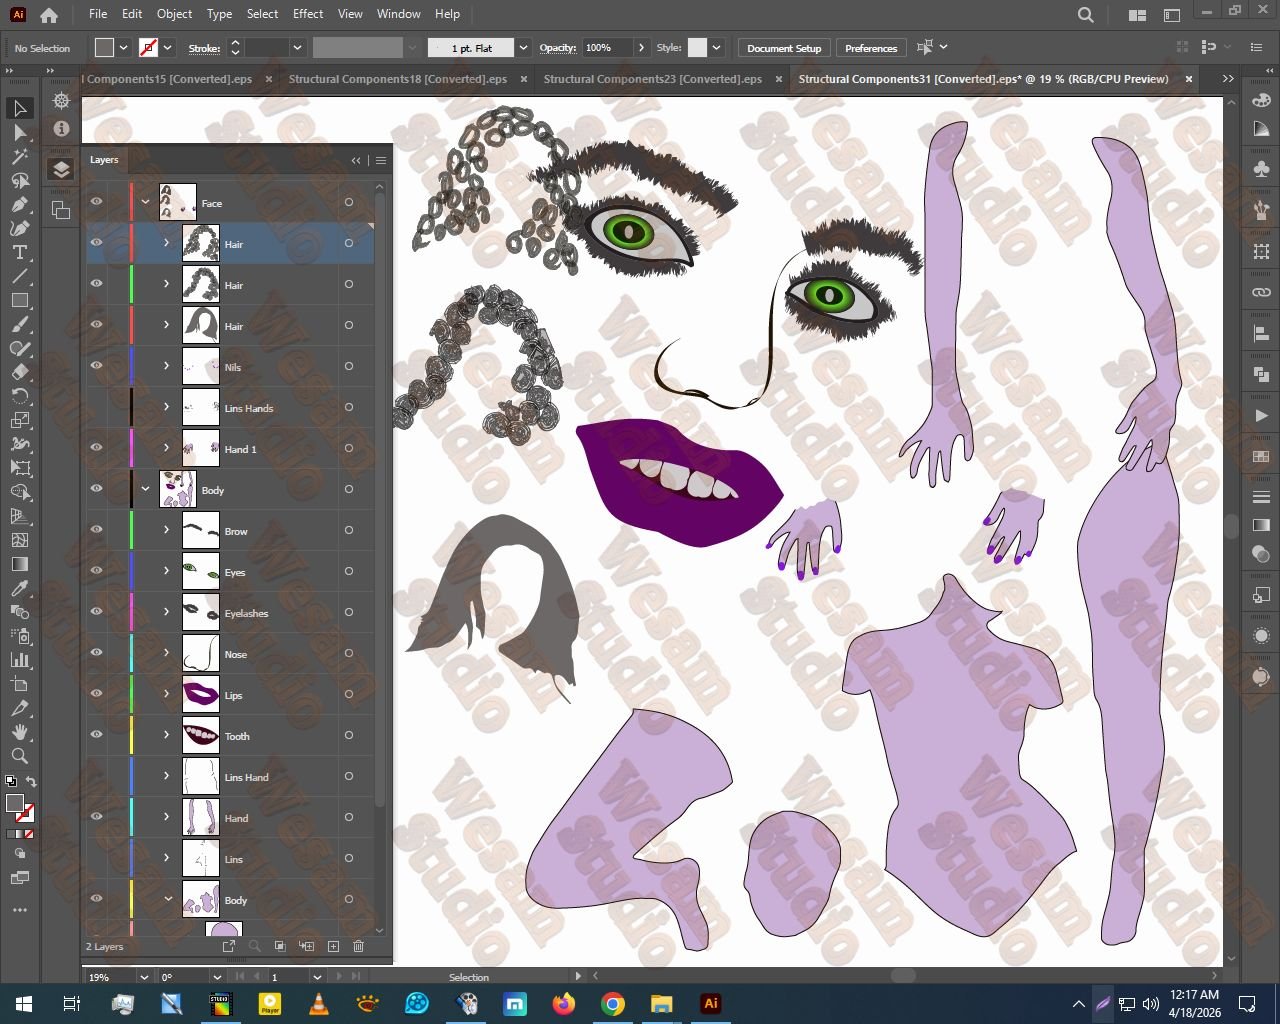Go to next artboard in status bar
The width and height of the screenshot is (1280, 1024).
click(340, 977)
